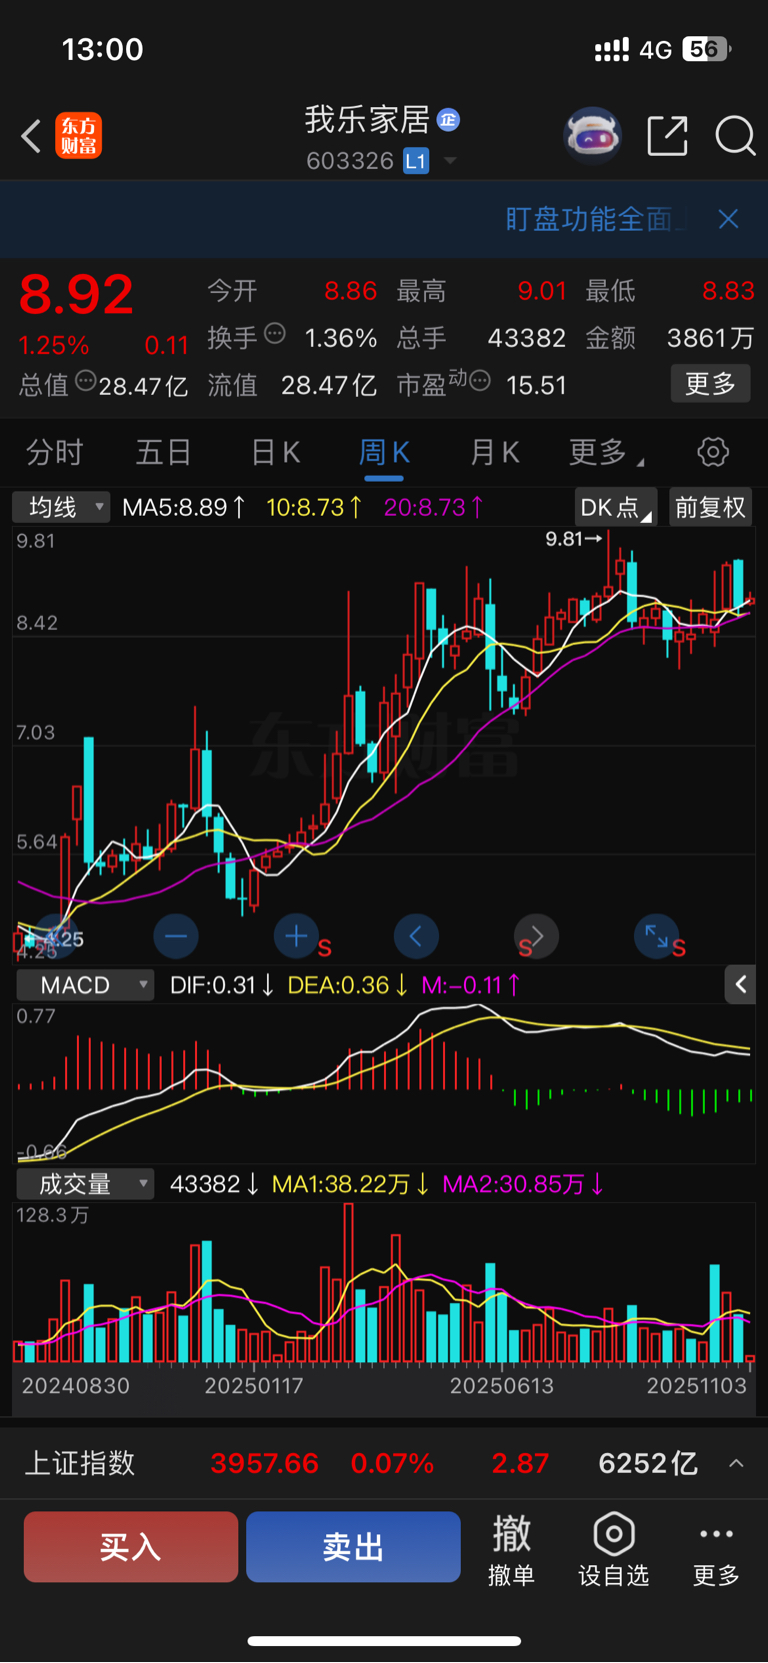Zoom in chart with plus button
This screenshot has width=768, height=1663.
296,937
